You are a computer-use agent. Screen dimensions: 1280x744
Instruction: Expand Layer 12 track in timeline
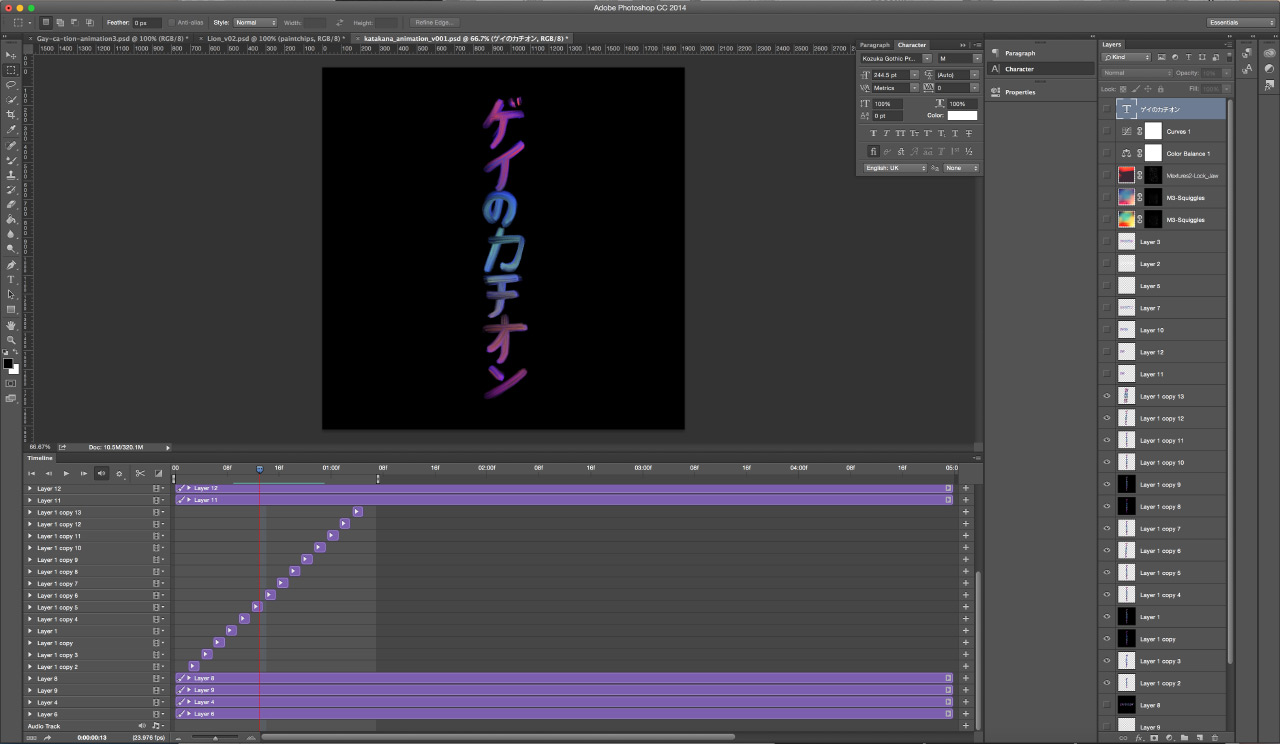30,489
